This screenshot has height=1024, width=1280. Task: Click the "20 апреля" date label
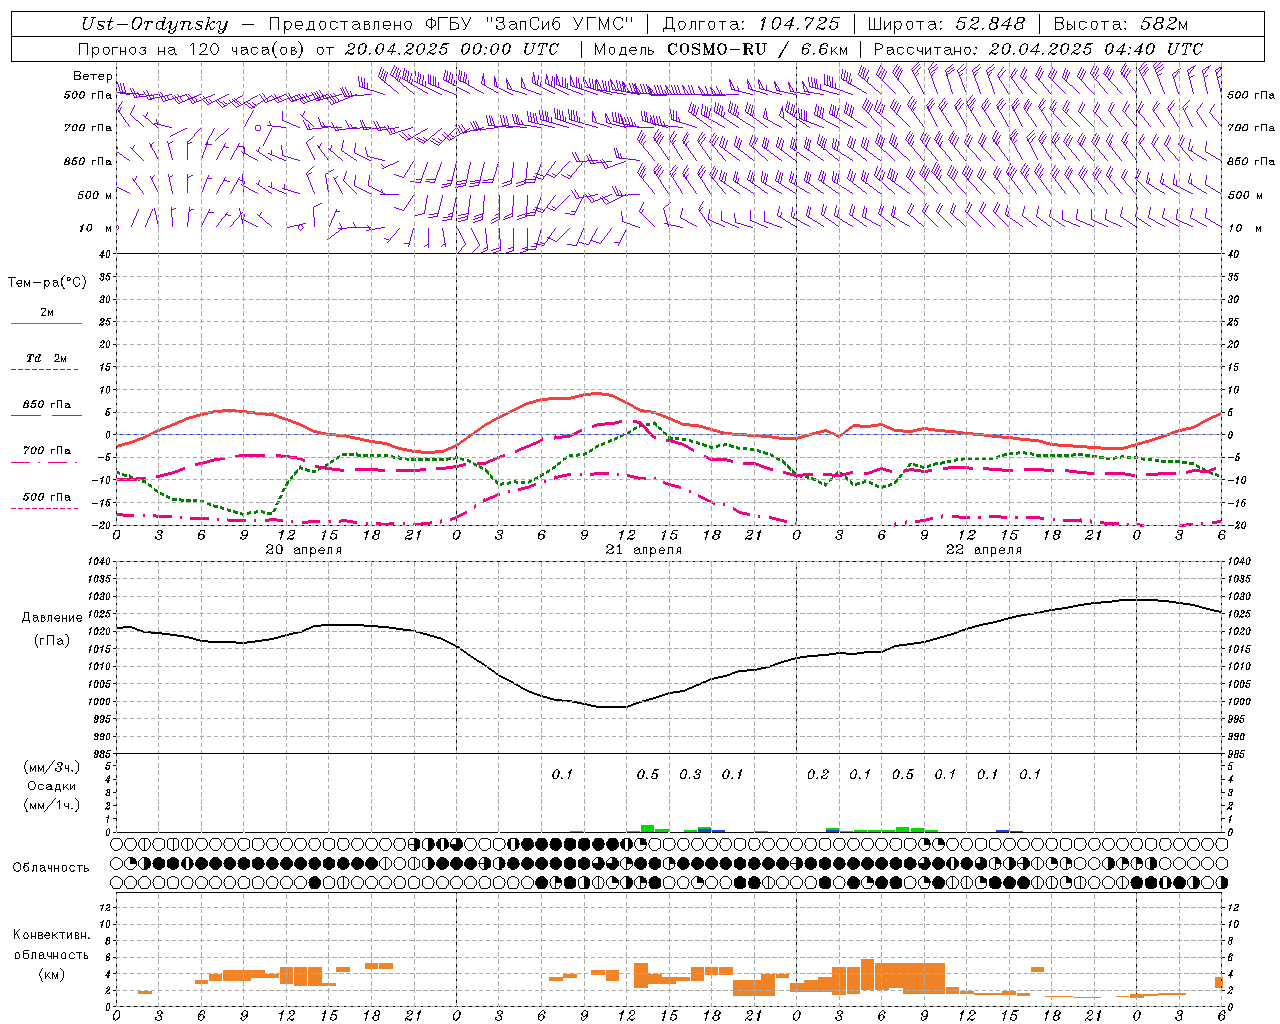coord(303,550)
